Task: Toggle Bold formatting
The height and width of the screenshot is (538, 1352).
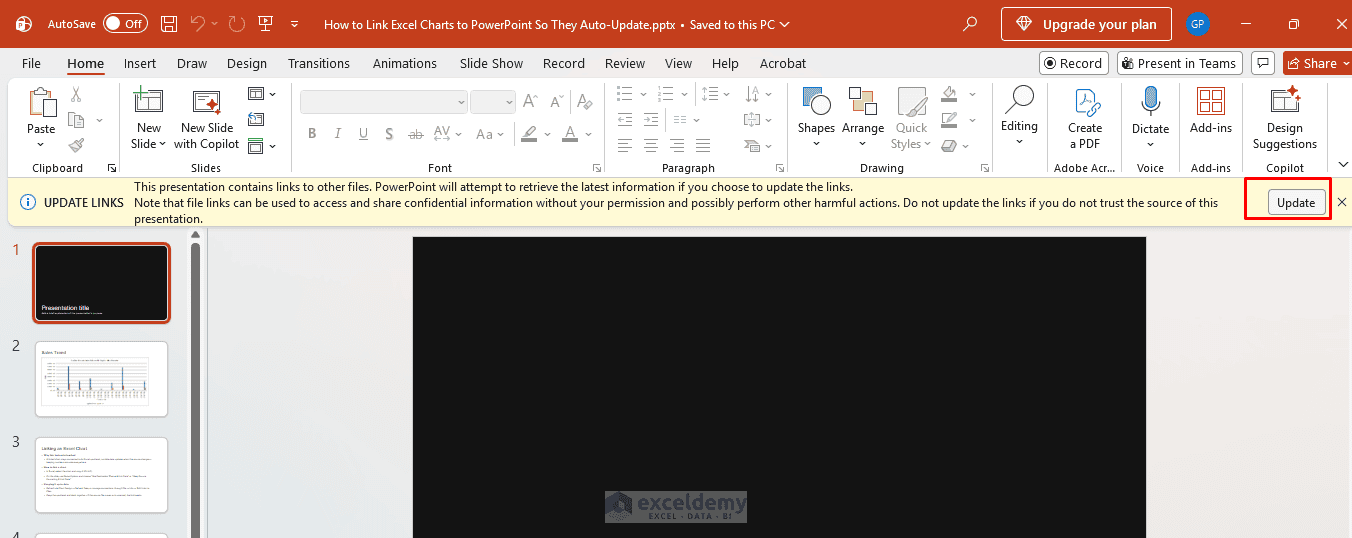Action: pyautogui.click(x=312, y=134)
